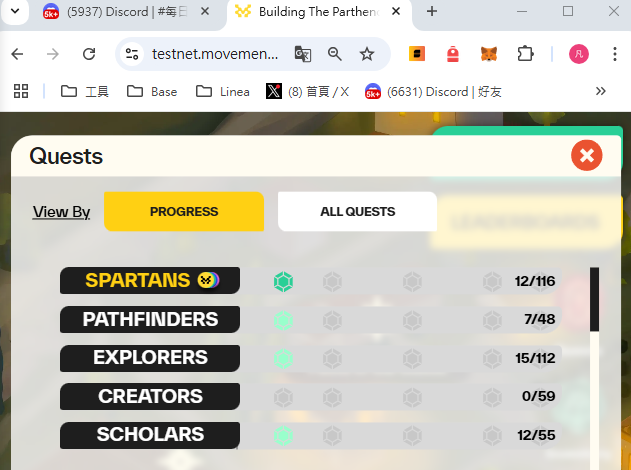Open the Discord 好友 bookmark
Viewport: 631px width, 470px height.
pyautogui.click(x=433, y=92)
